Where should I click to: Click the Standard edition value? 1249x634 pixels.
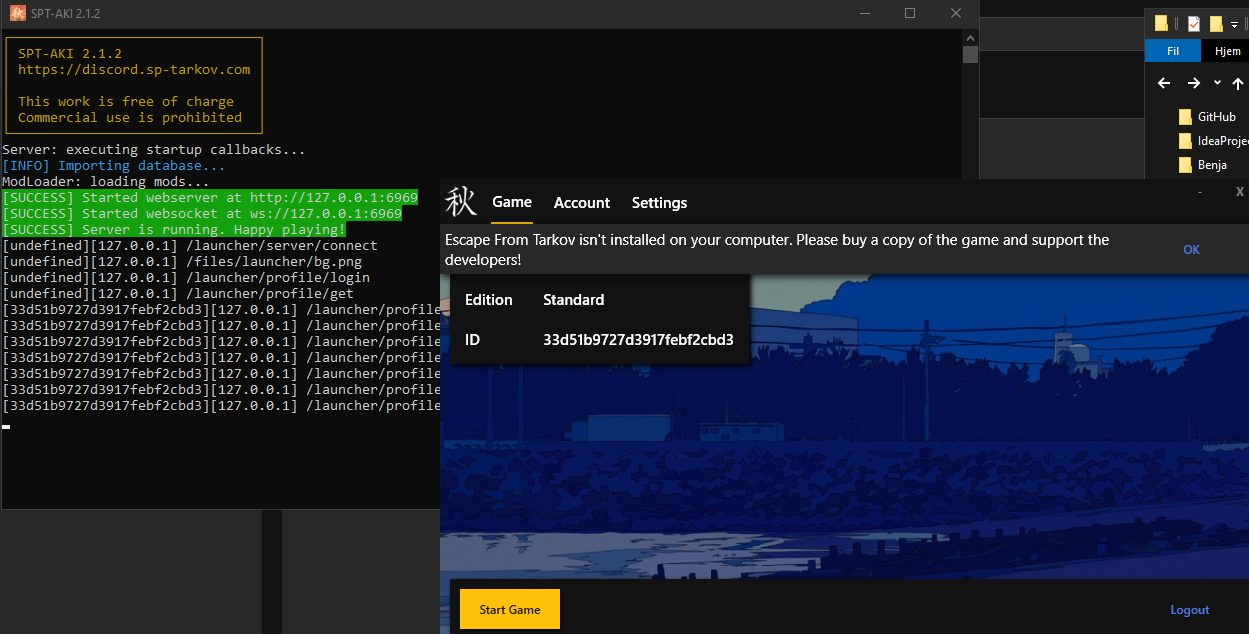pos(574,300)
